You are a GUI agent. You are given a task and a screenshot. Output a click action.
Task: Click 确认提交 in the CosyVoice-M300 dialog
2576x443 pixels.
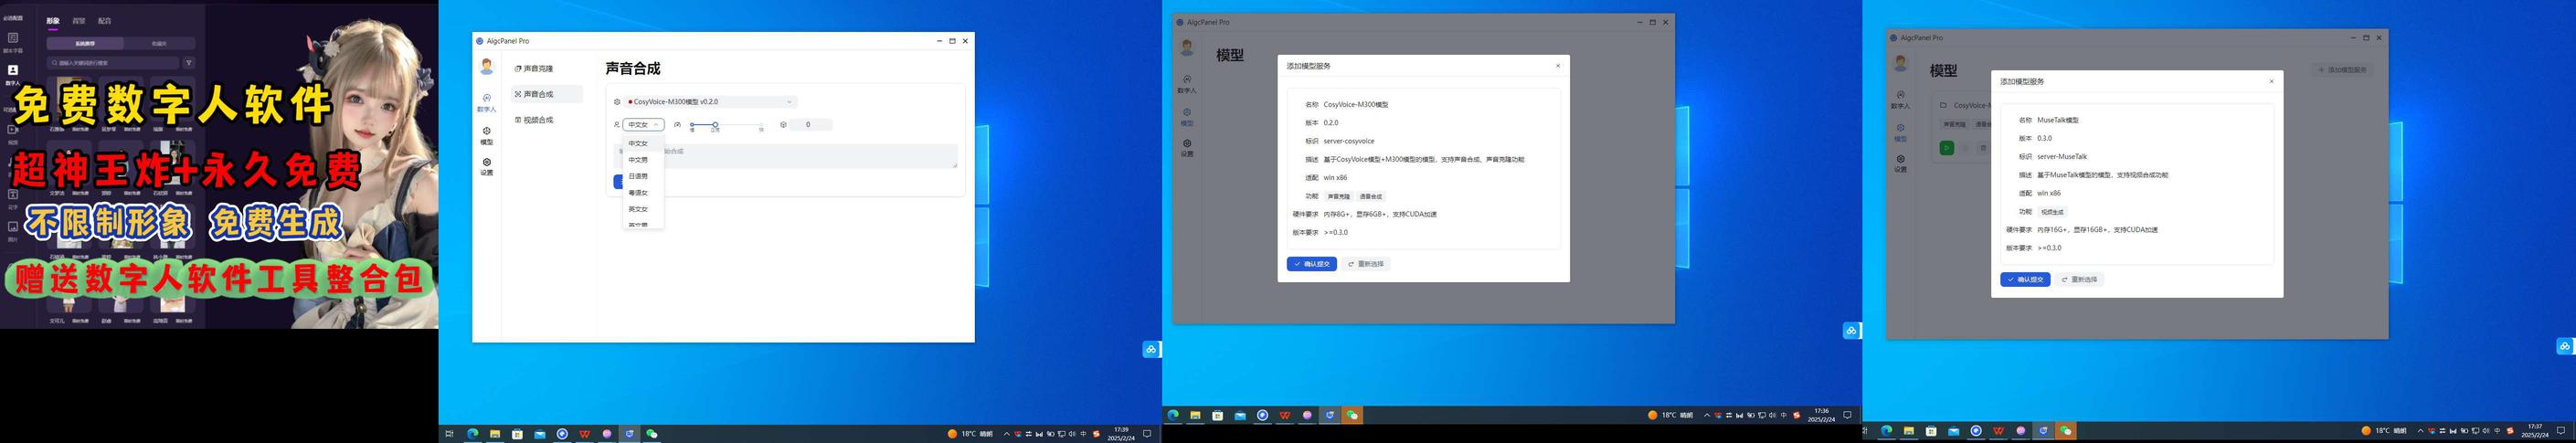point(1311,264)
